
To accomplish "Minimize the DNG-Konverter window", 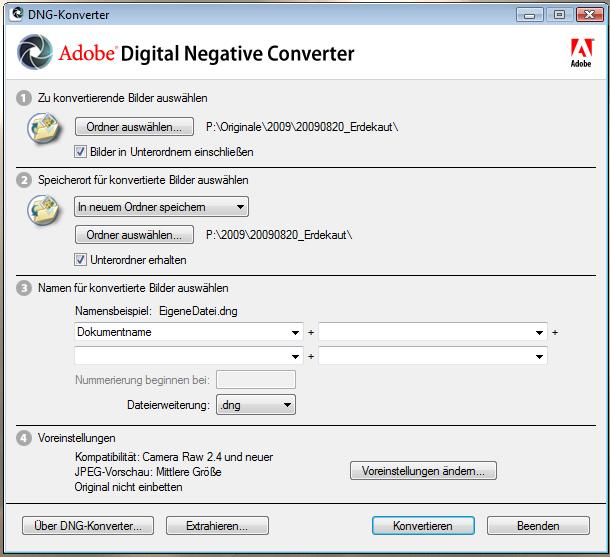I will click(529, 15).
